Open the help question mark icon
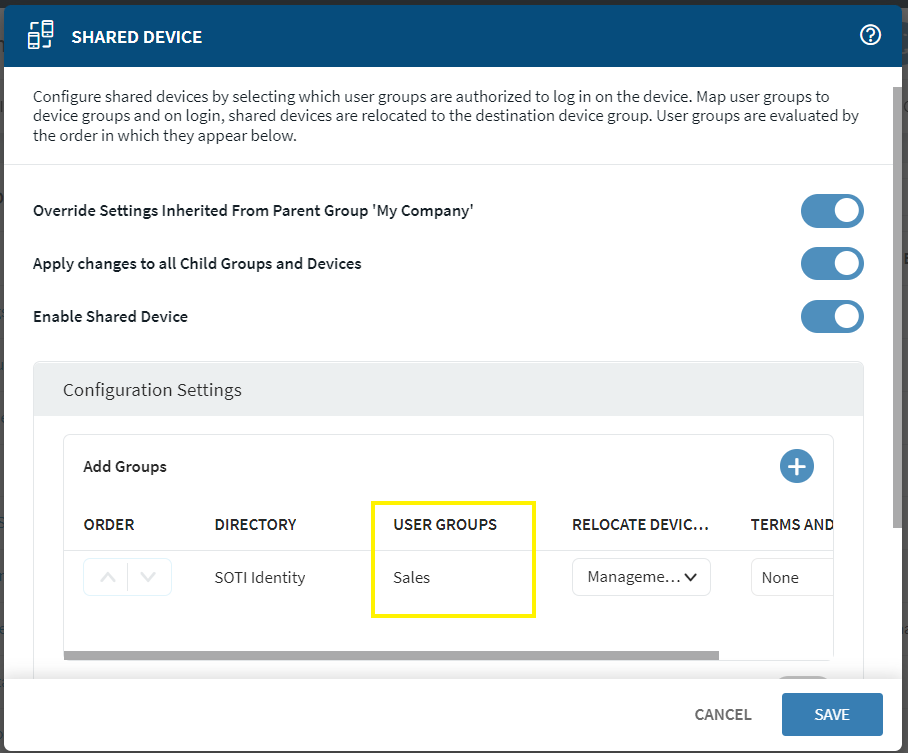908x753 pixels. point(870,36)
